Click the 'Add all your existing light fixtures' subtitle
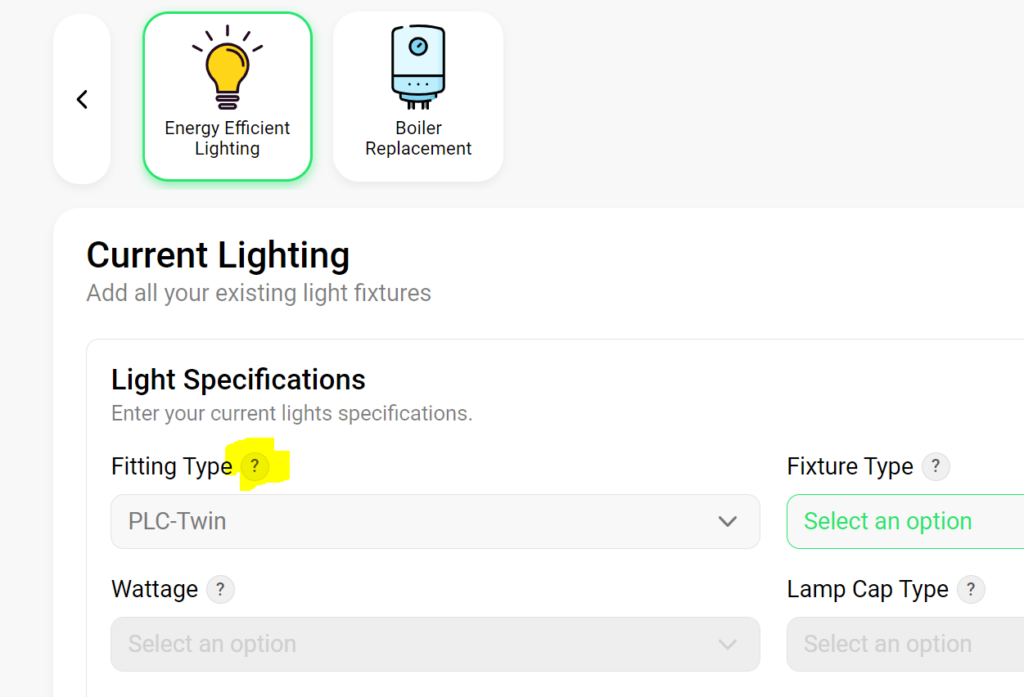 (x=259, y=293)
